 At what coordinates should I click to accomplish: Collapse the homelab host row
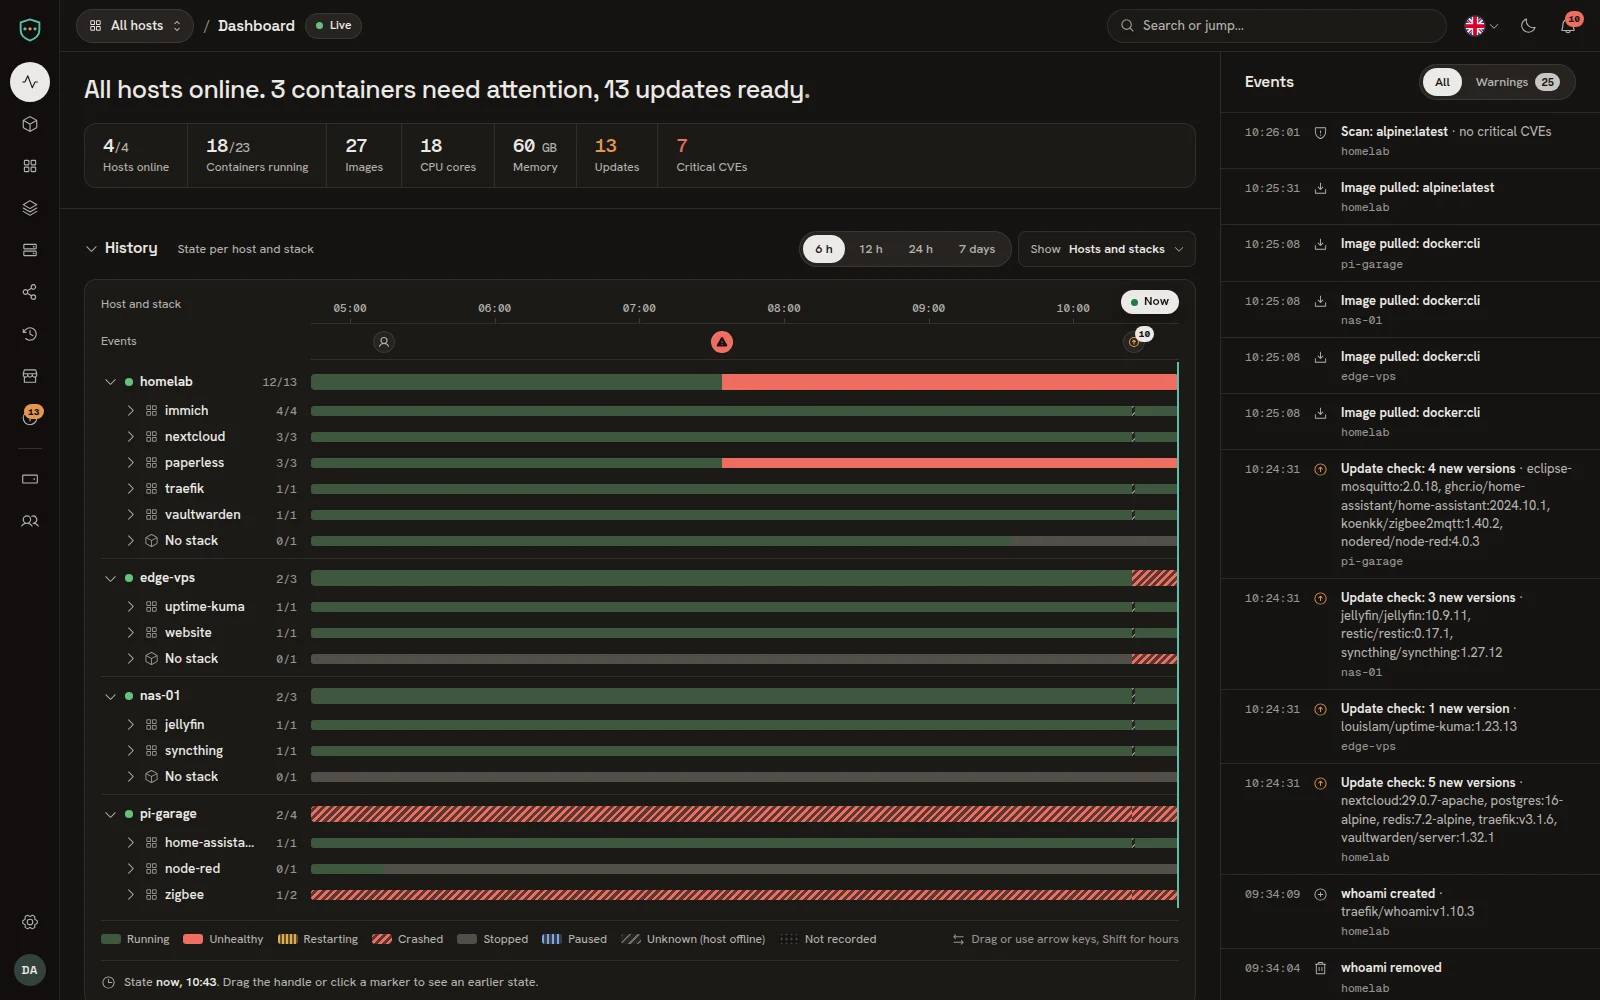click(111, 382)
